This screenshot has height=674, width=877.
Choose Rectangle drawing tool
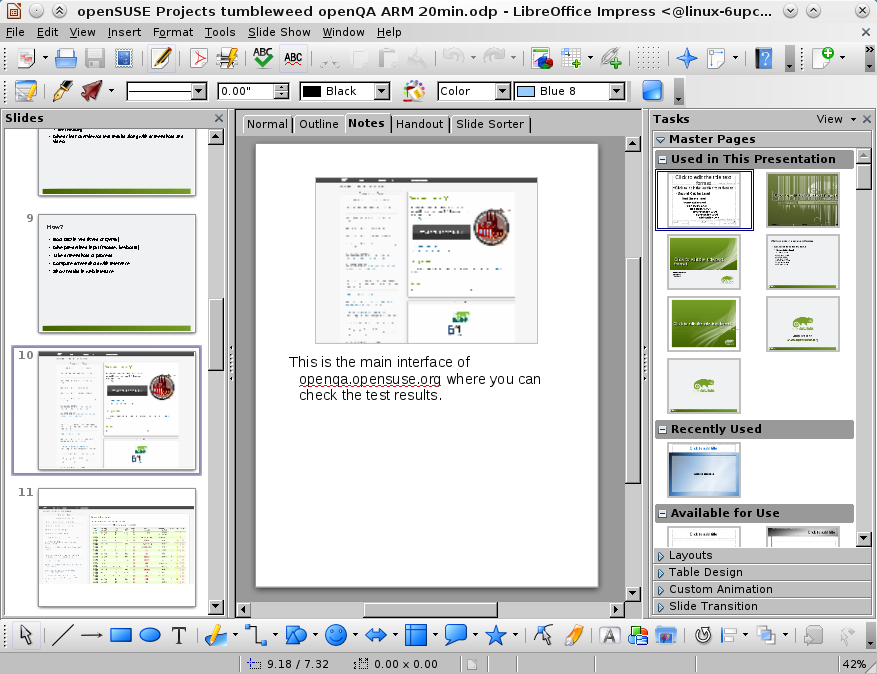(x=121, y=635)
